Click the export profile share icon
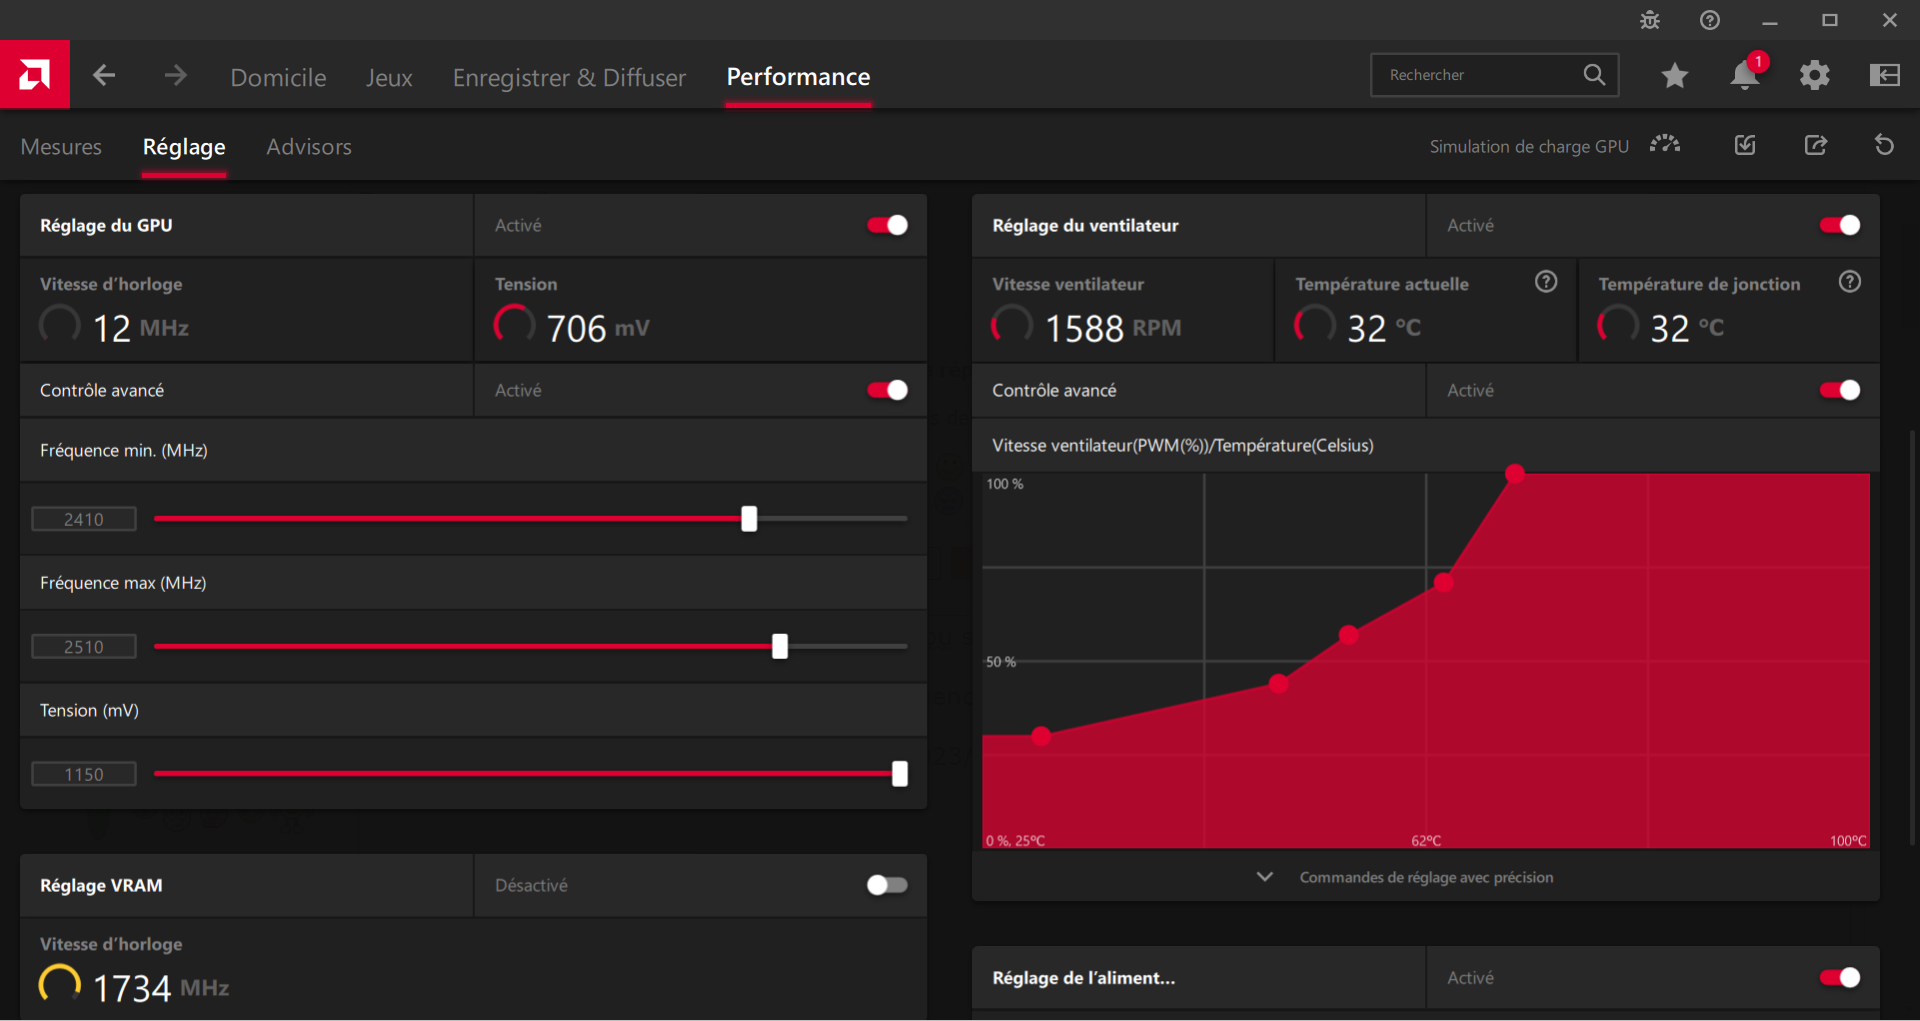The height and width of the screenshot is (1021, 1920). pos(1816,145)
